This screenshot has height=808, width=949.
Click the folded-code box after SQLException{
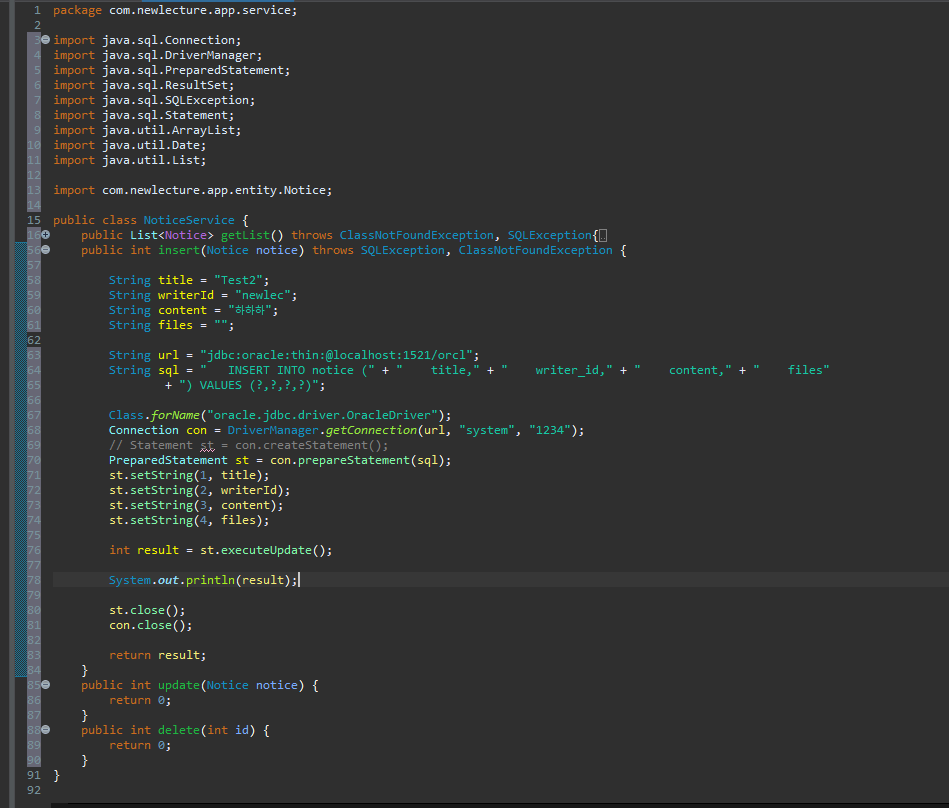click(603, 235)
